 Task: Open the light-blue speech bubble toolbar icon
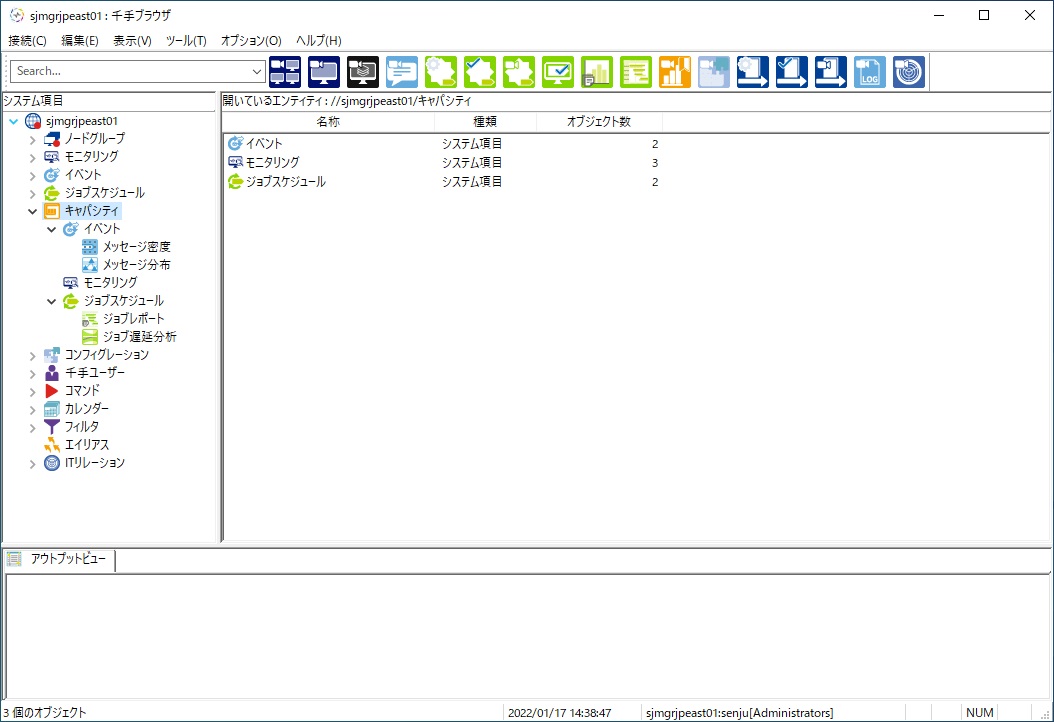402,72
